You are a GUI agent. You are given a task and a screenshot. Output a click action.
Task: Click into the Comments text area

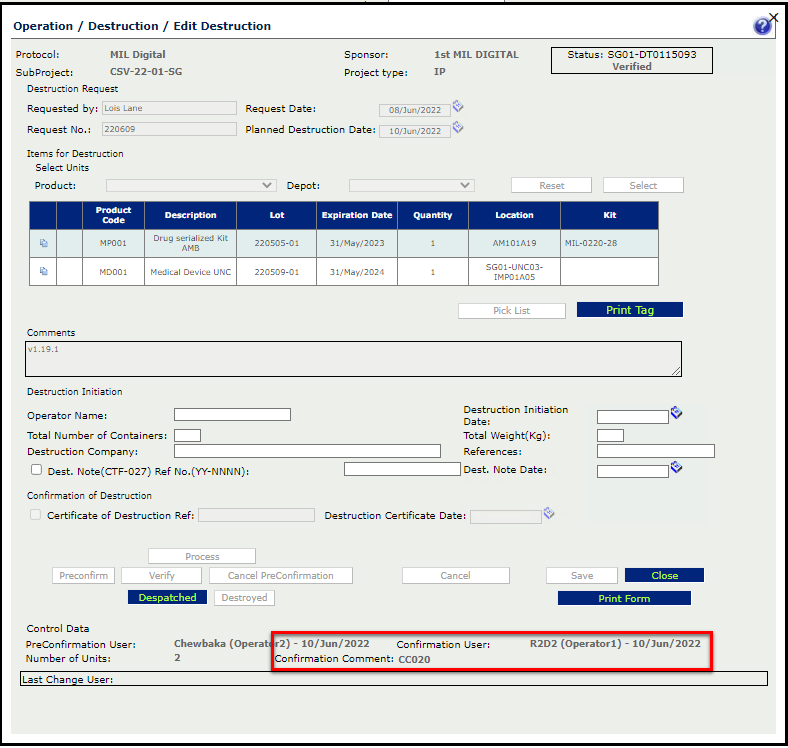pos(353,359)
